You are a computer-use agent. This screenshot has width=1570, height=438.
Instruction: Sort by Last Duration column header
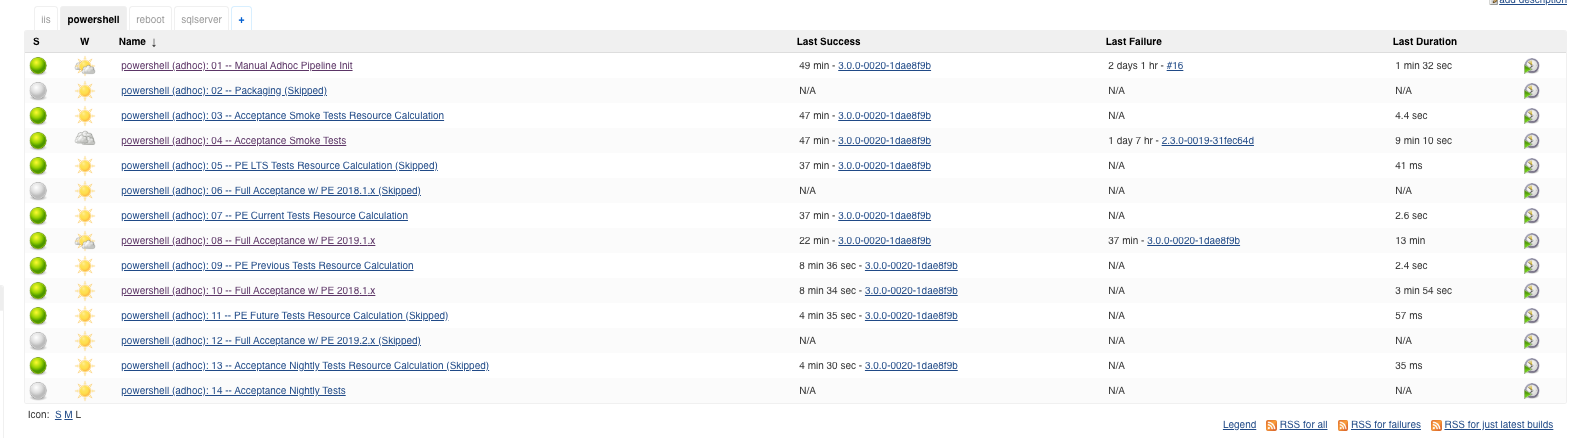pyautogui.click(x=1424, y=42)
